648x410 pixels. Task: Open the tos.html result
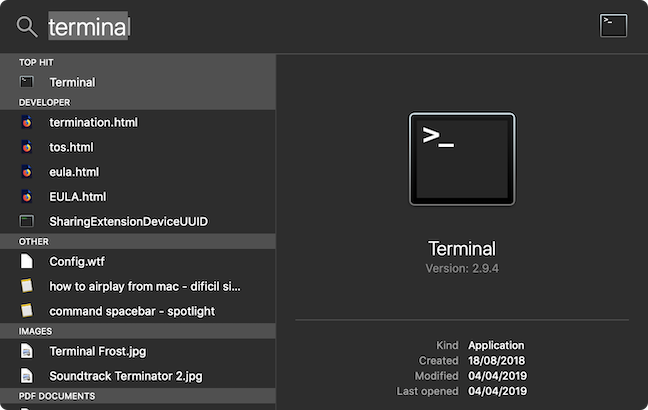coord(138,147)
